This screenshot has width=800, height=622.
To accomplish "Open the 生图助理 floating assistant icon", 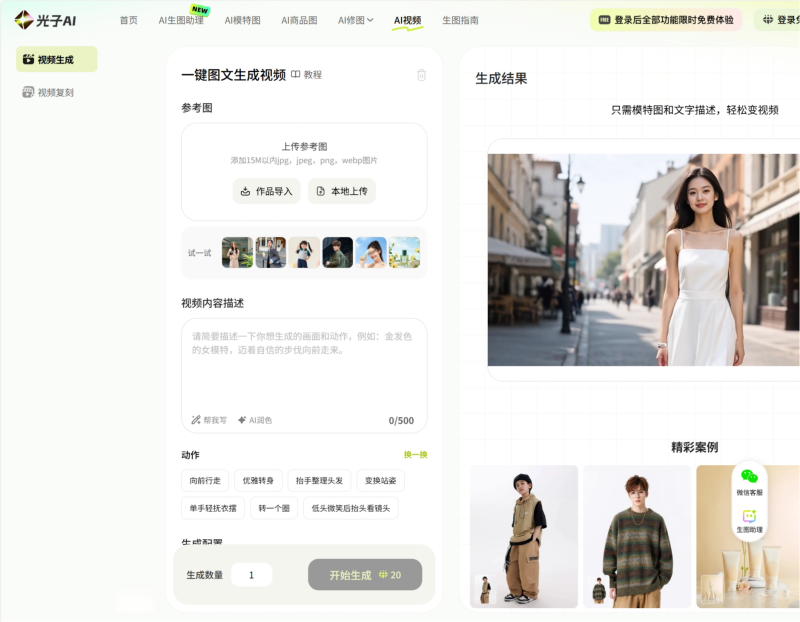I will 749,516.
